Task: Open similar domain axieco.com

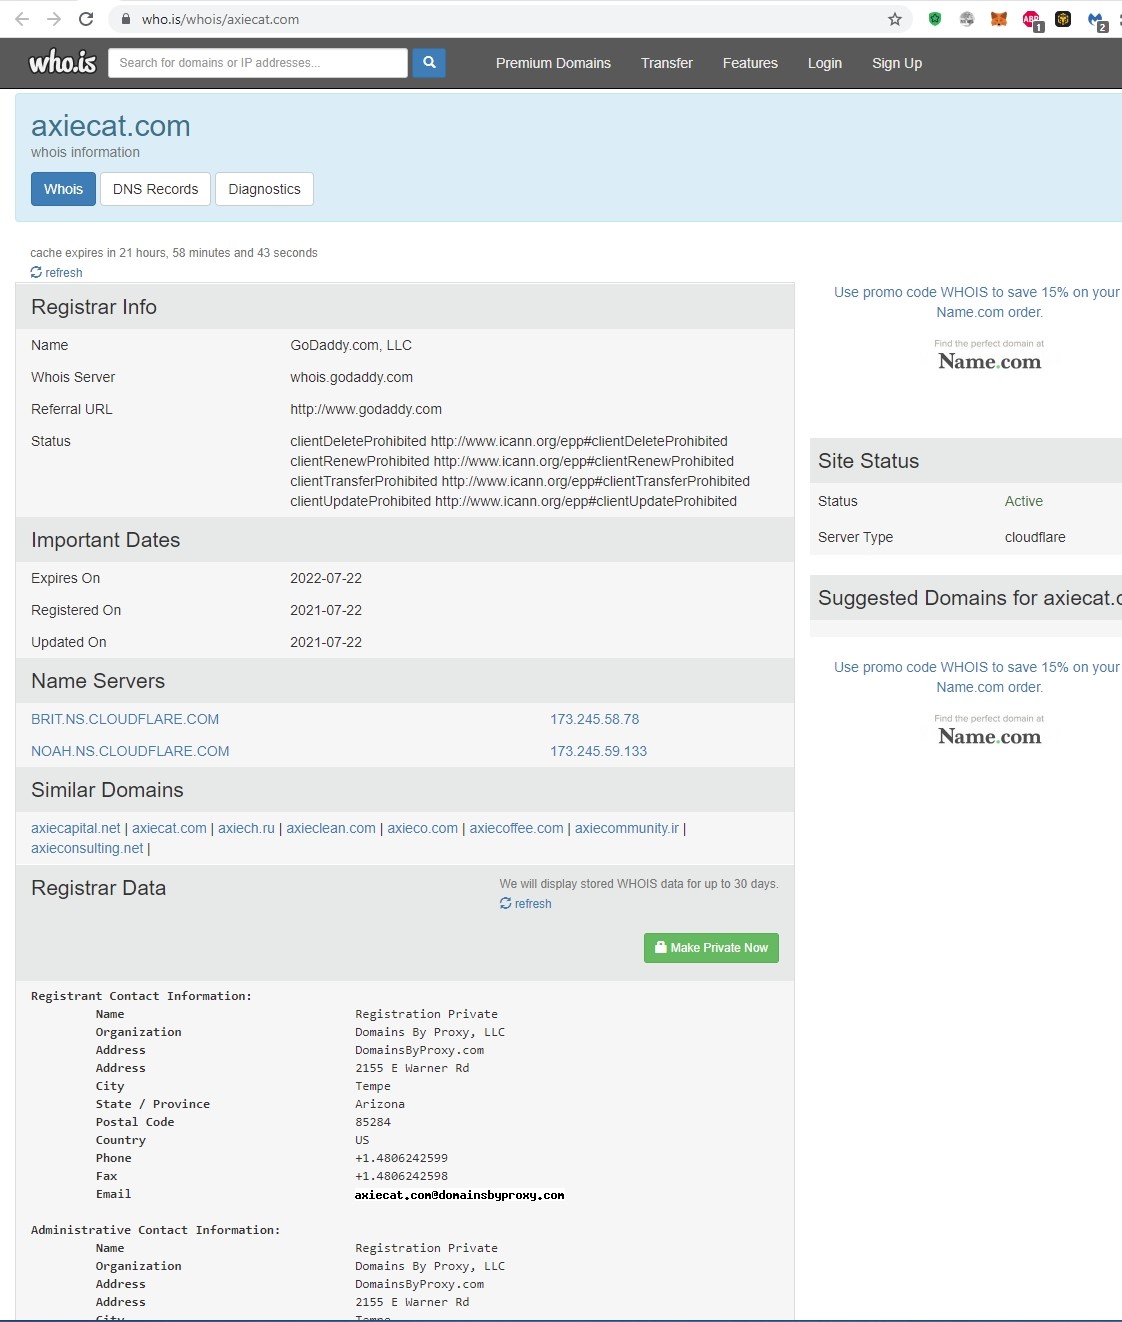Action: [x=422, y=828]
